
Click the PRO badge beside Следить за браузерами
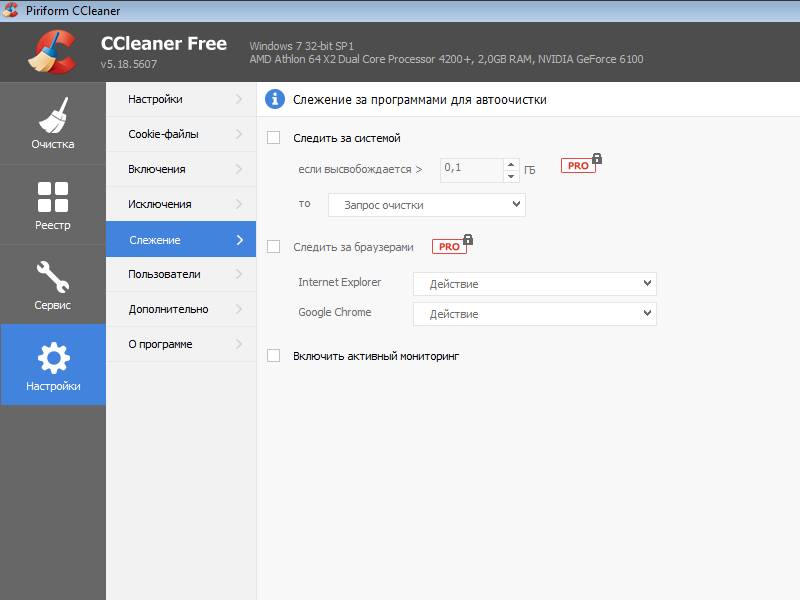click(453, 245)
